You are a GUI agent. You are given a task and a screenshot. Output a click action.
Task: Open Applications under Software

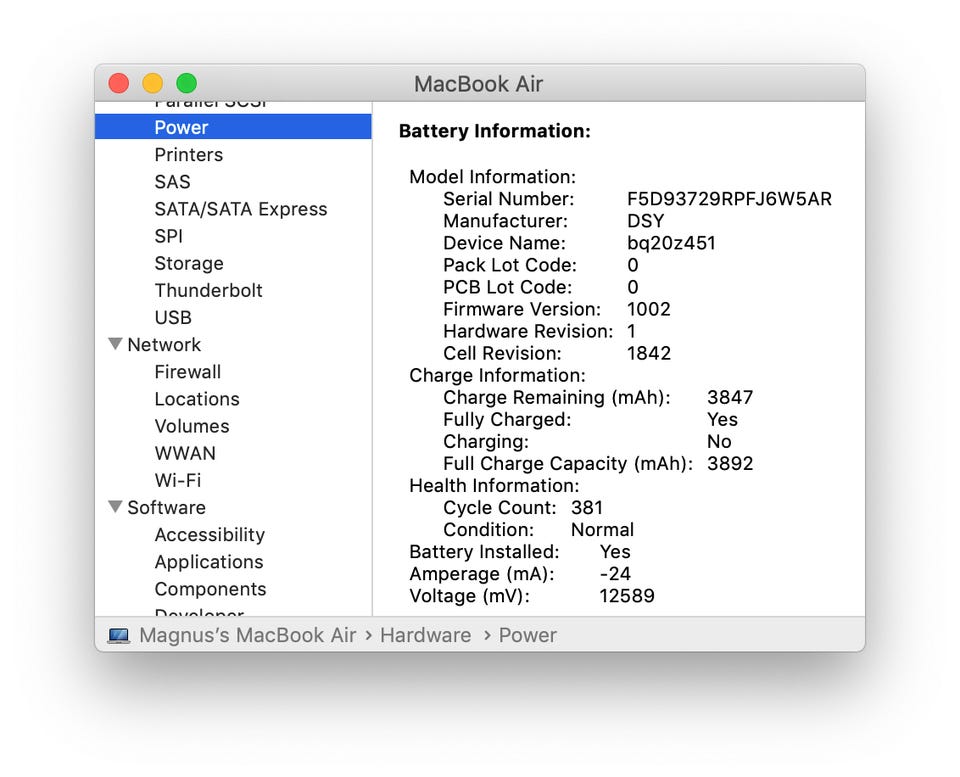(208, 562)
